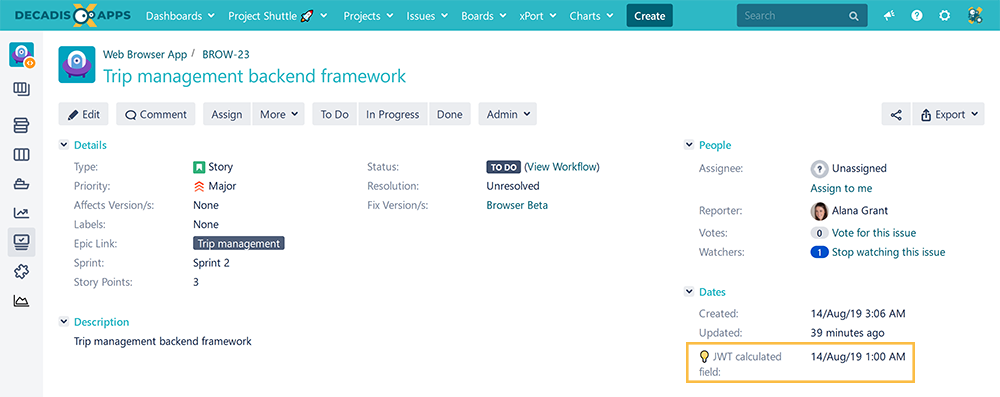1000x397 pixels.
Task: Click Assign to me link
Action: coord(841,188)
